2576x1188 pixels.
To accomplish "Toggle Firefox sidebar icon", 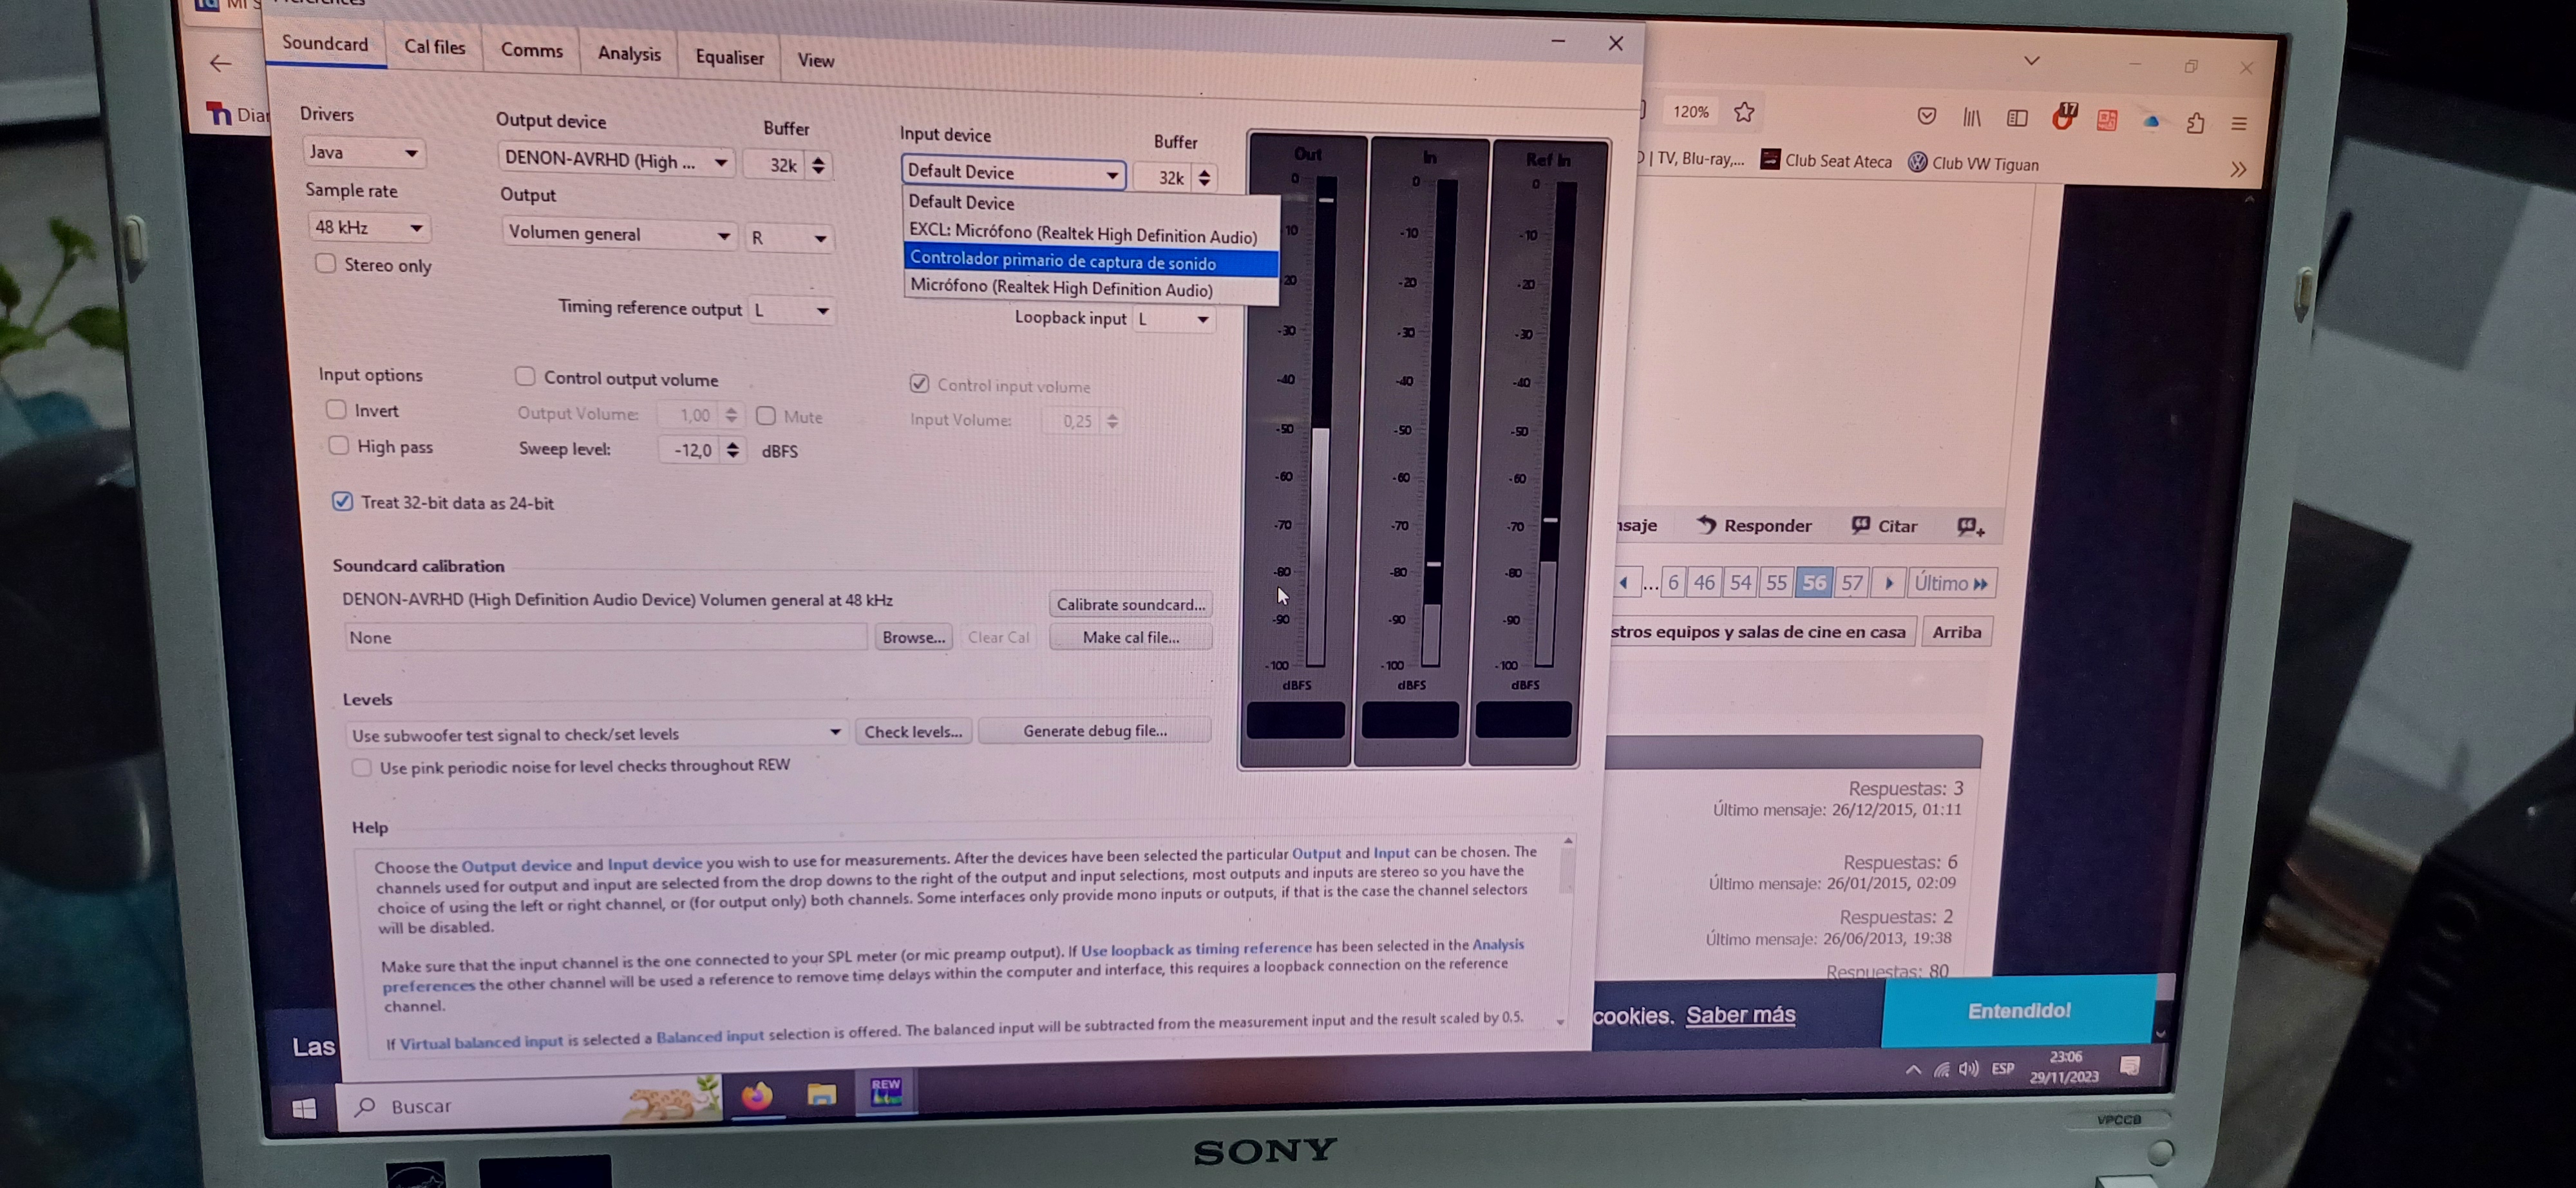I will tap(2016, 118).
